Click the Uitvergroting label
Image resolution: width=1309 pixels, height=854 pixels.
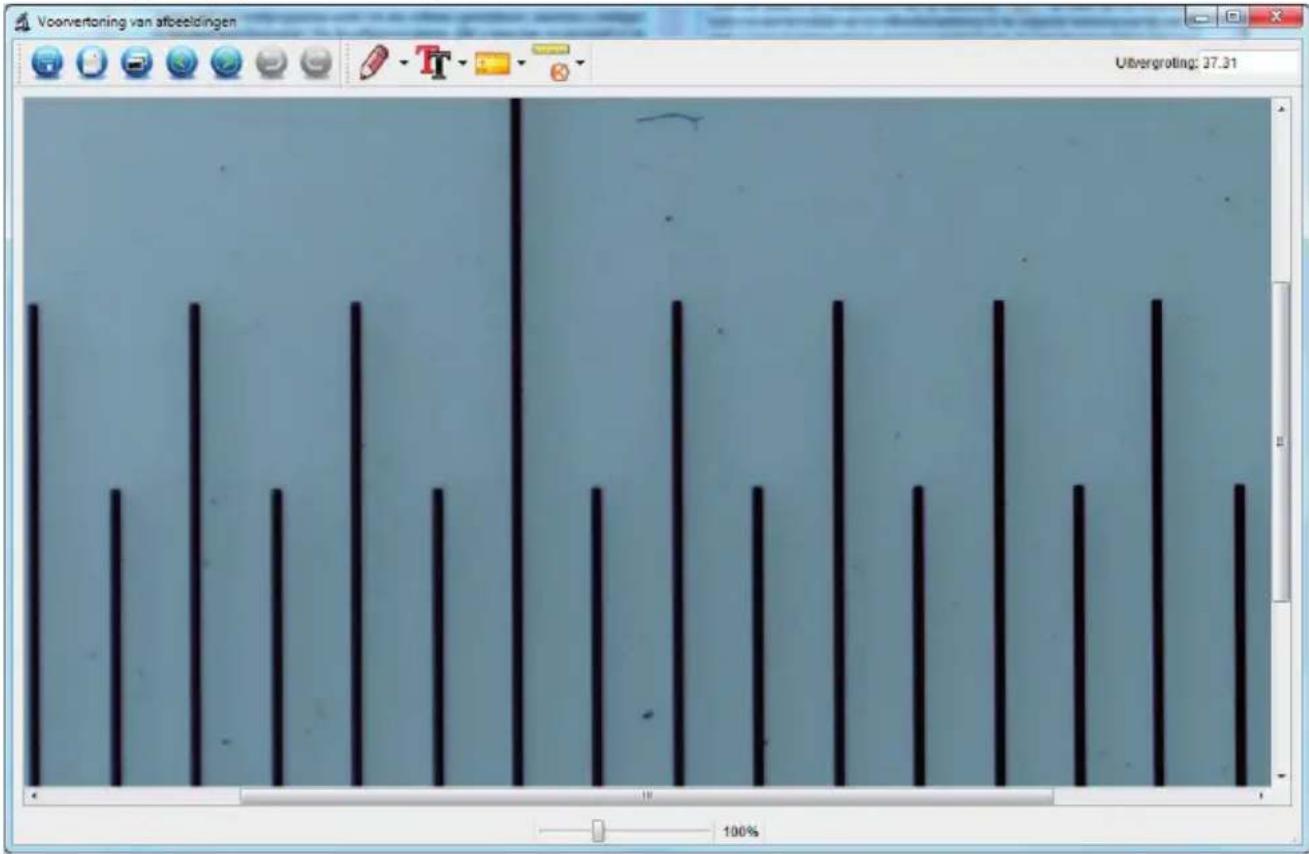[1156, 62]
